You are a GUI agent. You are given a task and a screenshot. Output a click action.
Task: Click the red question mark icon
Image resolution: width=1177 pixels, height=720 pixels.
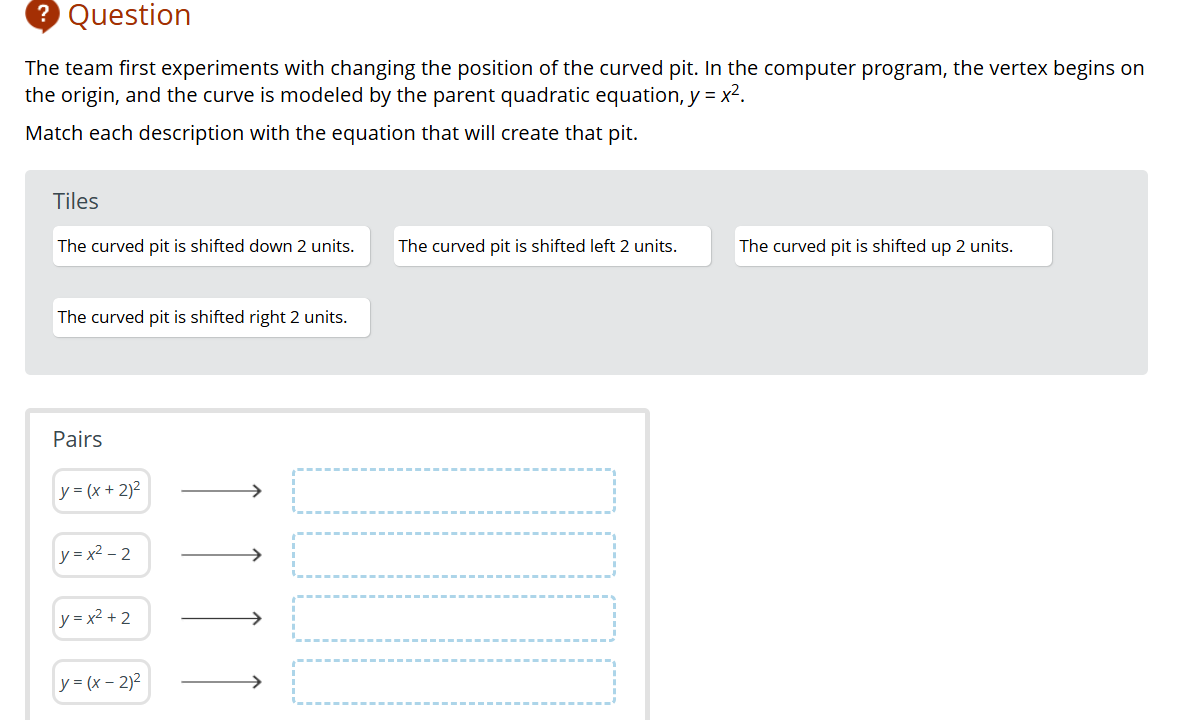(x=43, y=13)
